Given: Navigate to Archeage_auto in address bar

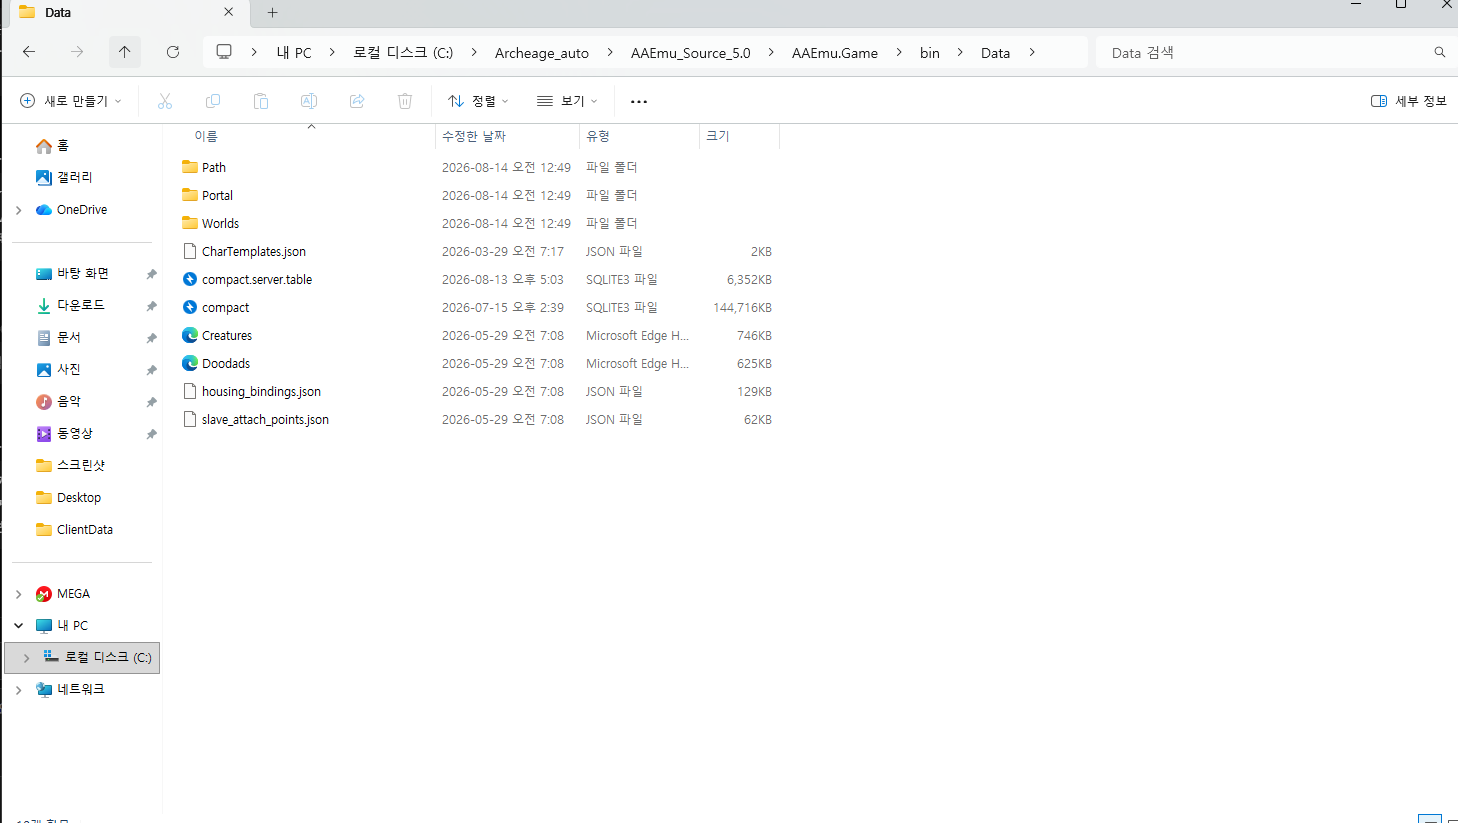Looking at the screenshot, I should pyautogui.click(x=542, y=53).
